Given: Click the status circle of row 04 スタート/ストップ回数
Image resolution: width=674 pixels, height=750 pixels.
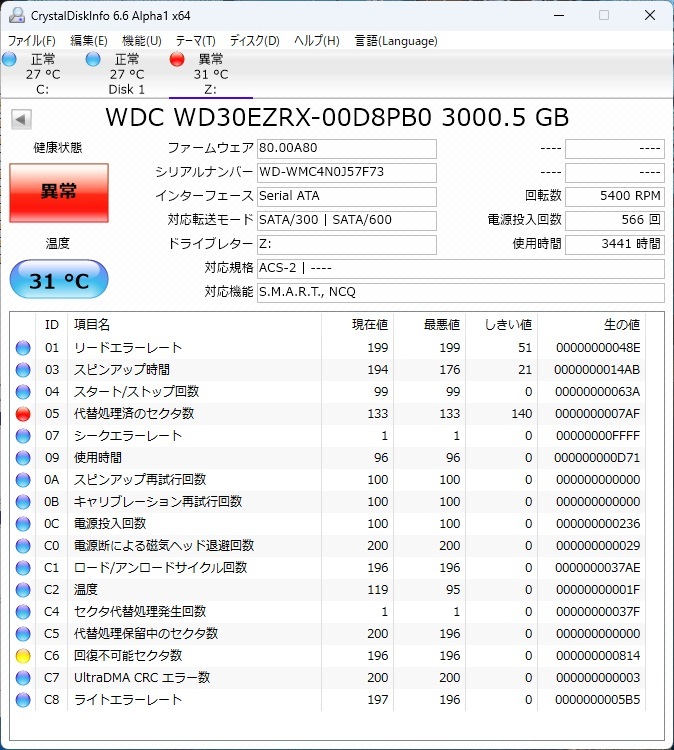Looking at the screenshot, I should tap(23, 392).
